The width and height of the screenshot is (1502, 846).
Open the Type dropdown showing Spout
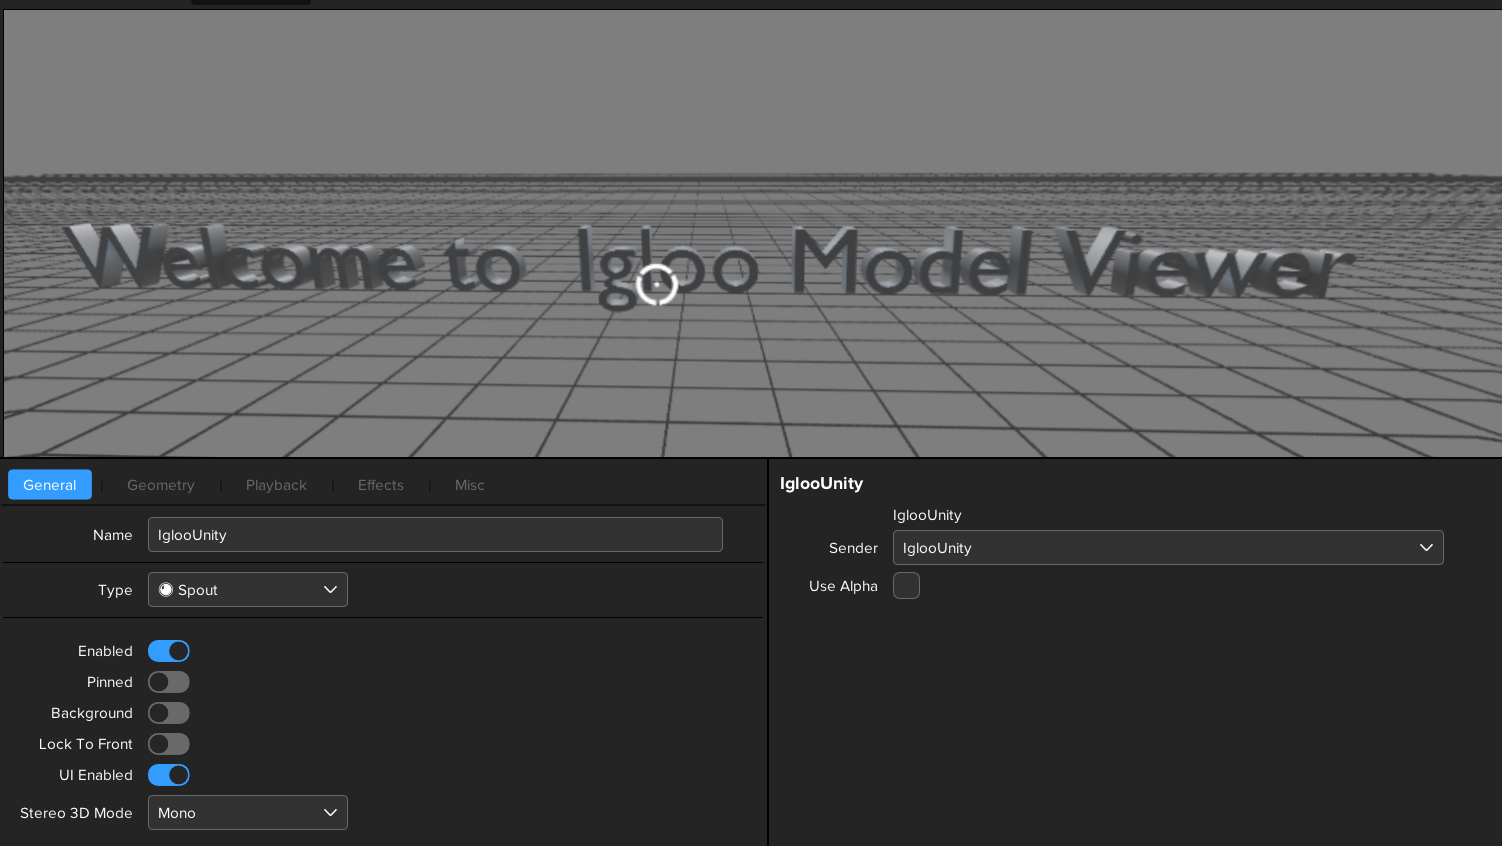248,590
